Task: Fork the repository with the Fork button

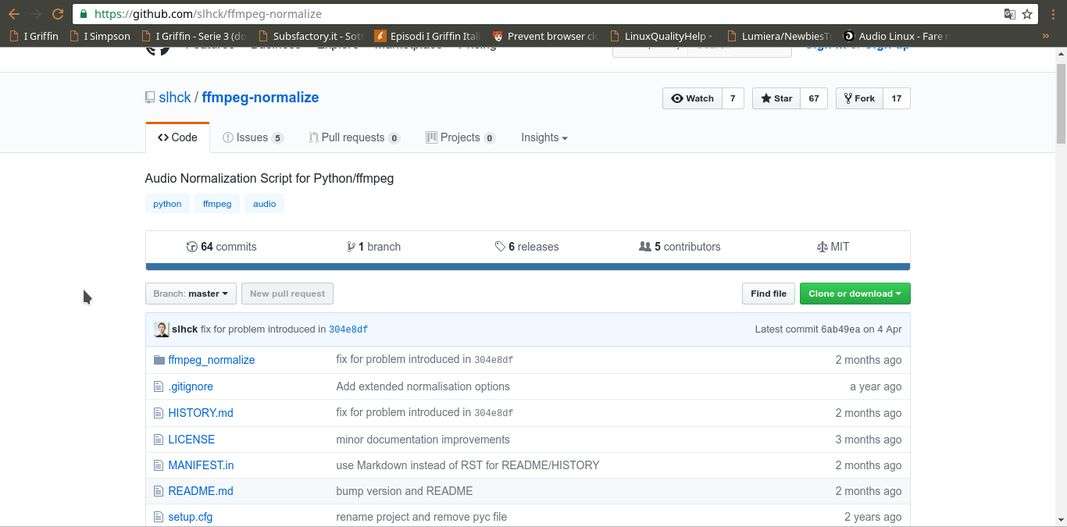Action: point(859,98)
